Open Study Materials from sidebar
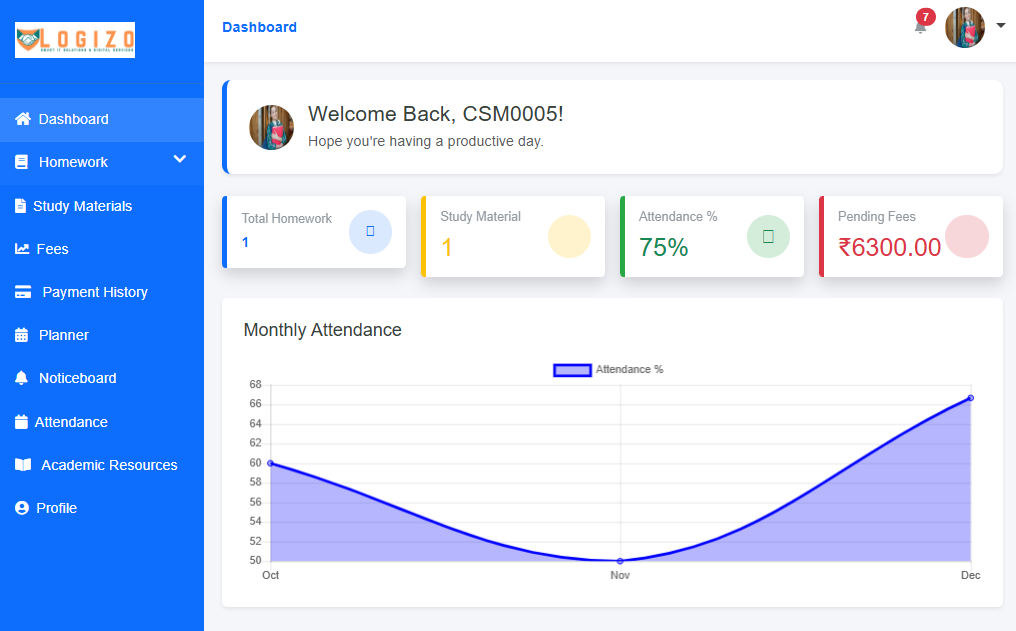Screen dimensions: 1016x631 [82, 206]
